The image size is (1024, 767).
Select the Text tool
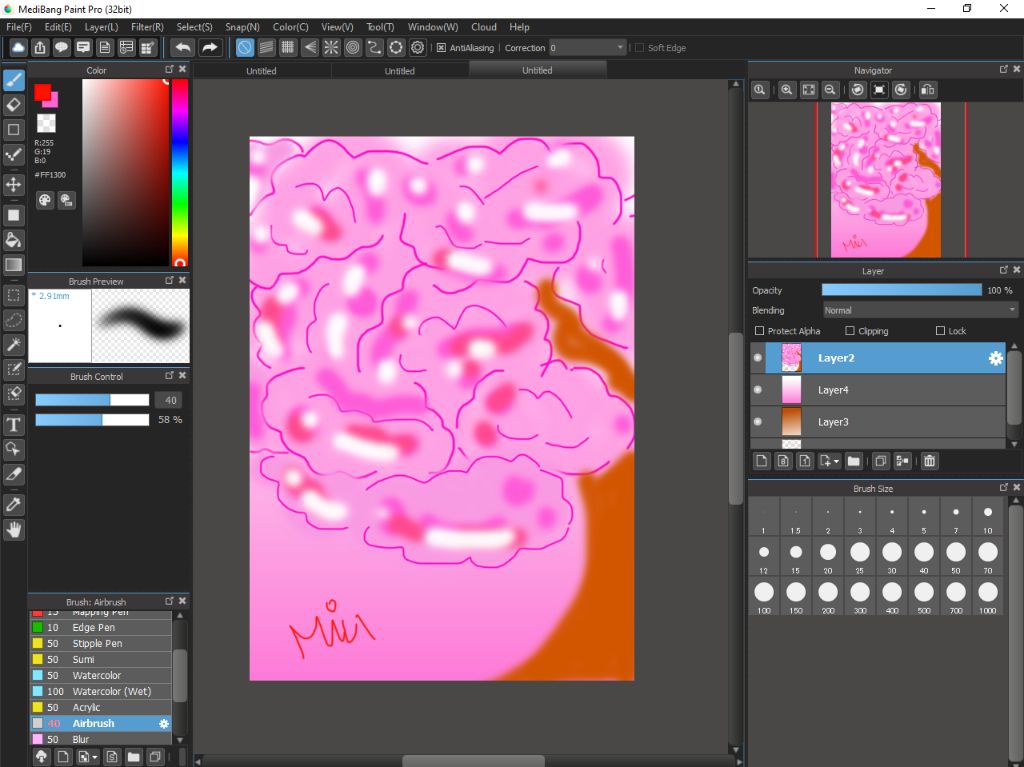(x=13, y=425)
